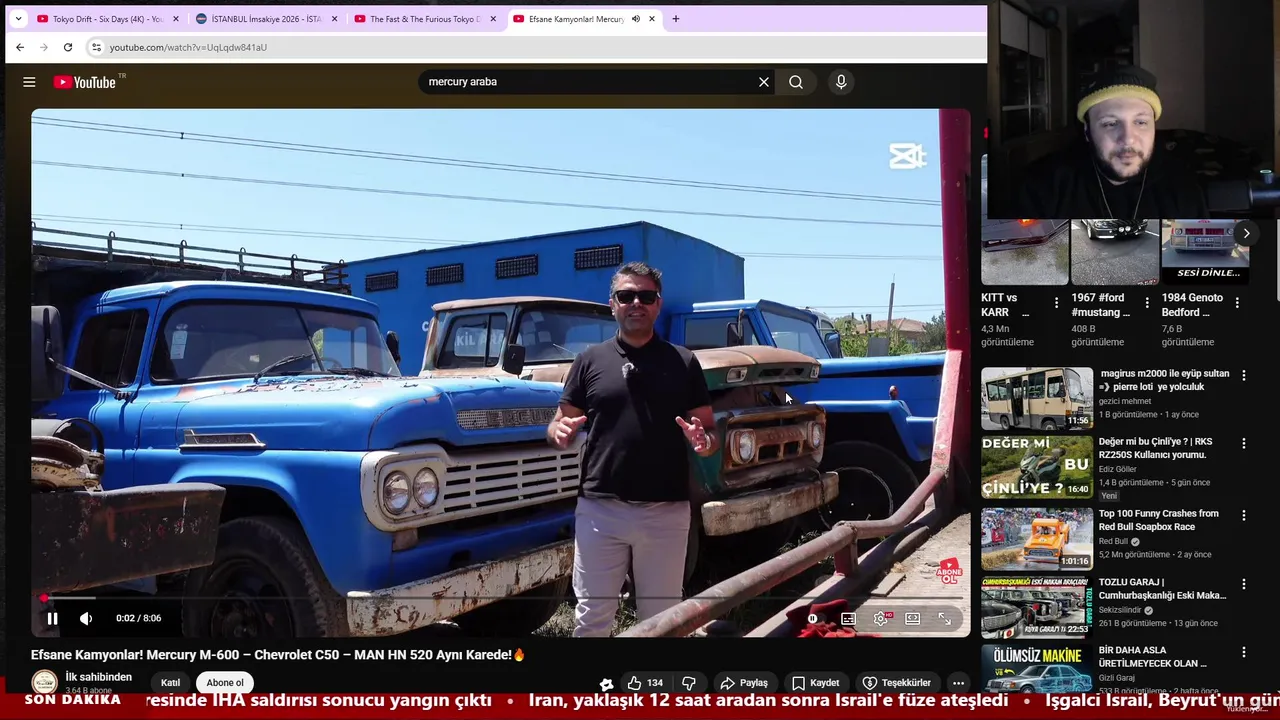Open the İlk sahibinden channel avatar
The width and height of the screenshot is (1280, 720).
(44, 682)
